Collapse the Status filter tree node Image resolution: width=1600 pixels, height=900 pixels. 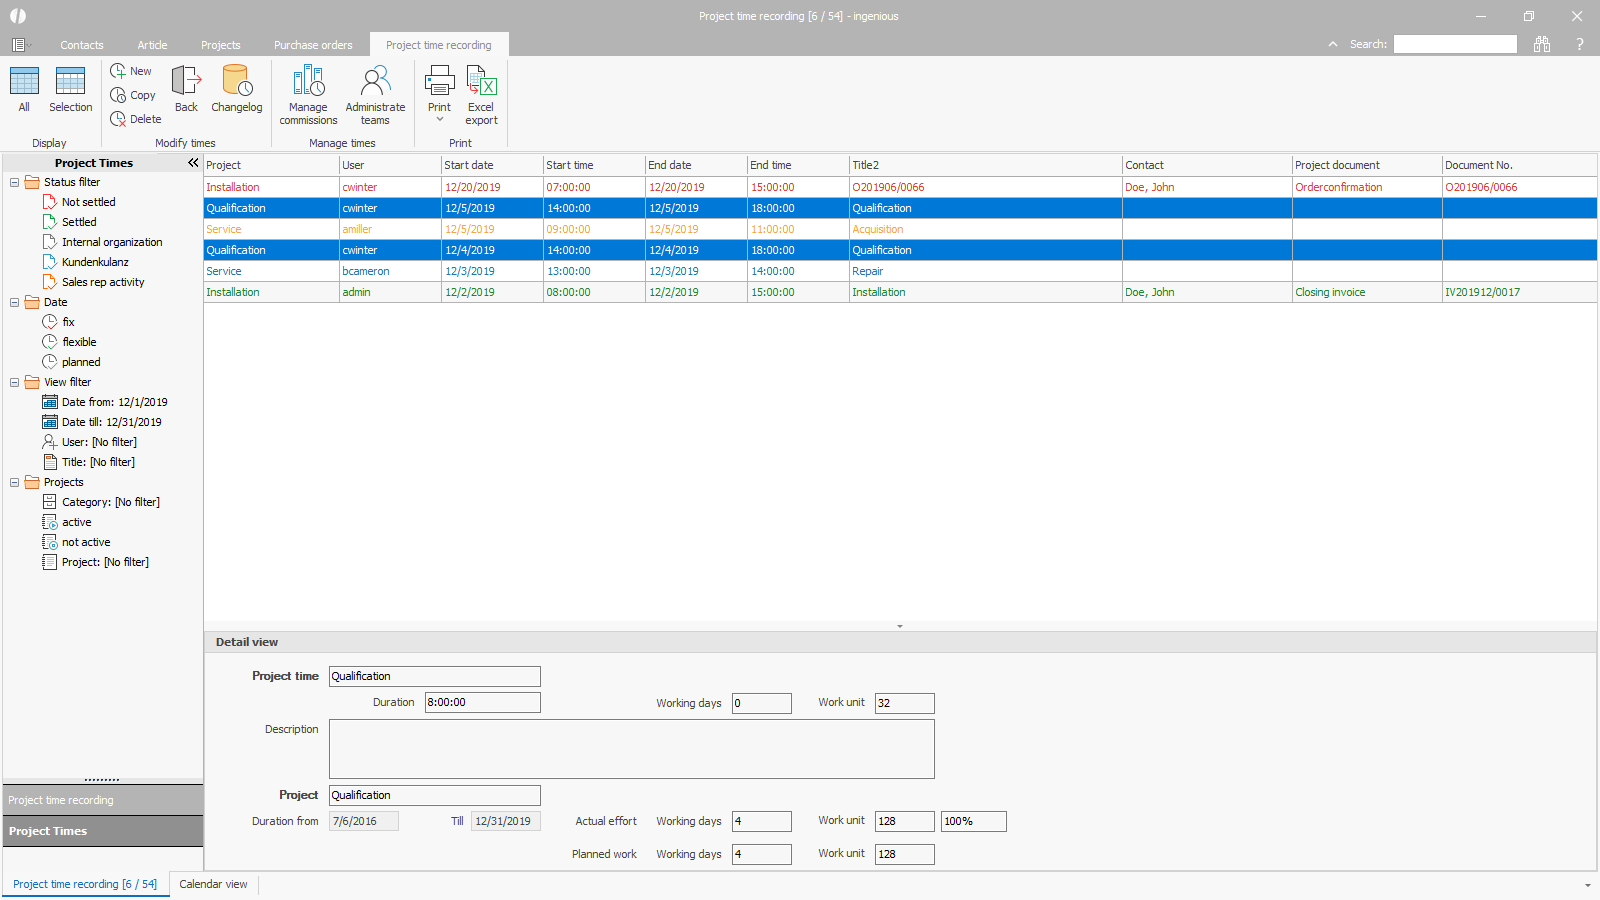tap(15, 182)
